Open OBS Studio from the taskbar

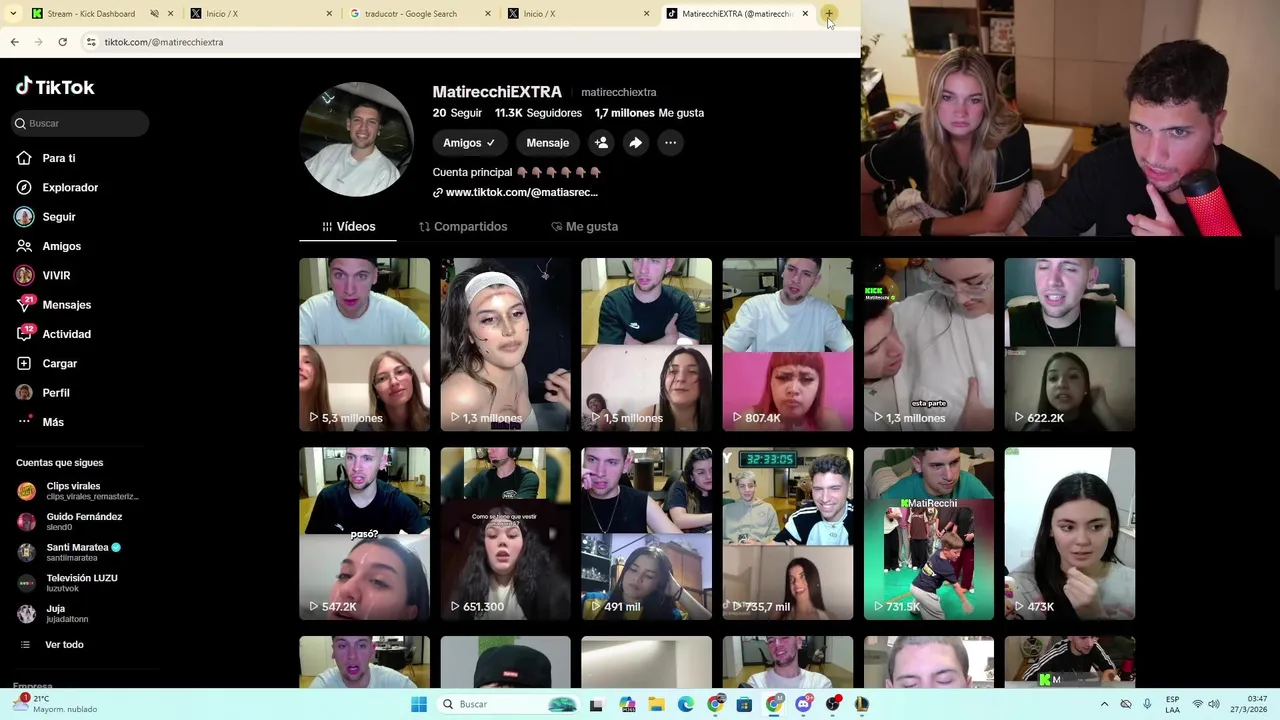[832, 704]
